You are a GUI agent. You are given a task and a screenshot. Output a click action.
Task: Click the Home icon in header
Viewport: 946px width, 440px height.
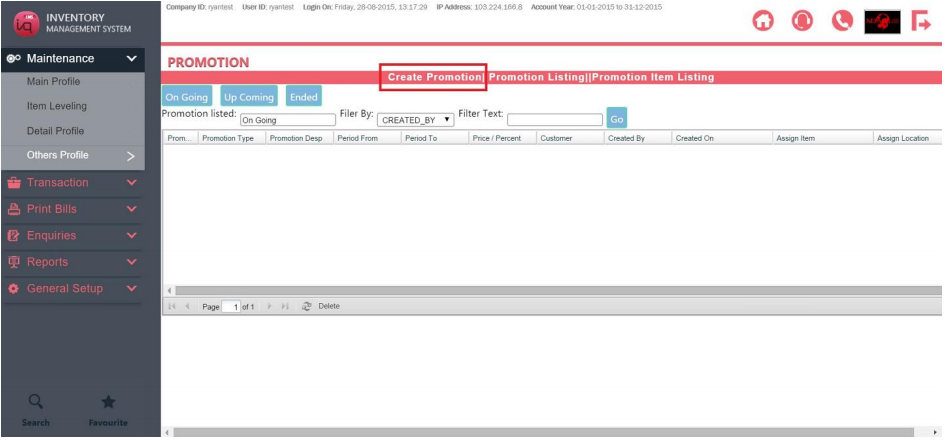coord(763,21)
